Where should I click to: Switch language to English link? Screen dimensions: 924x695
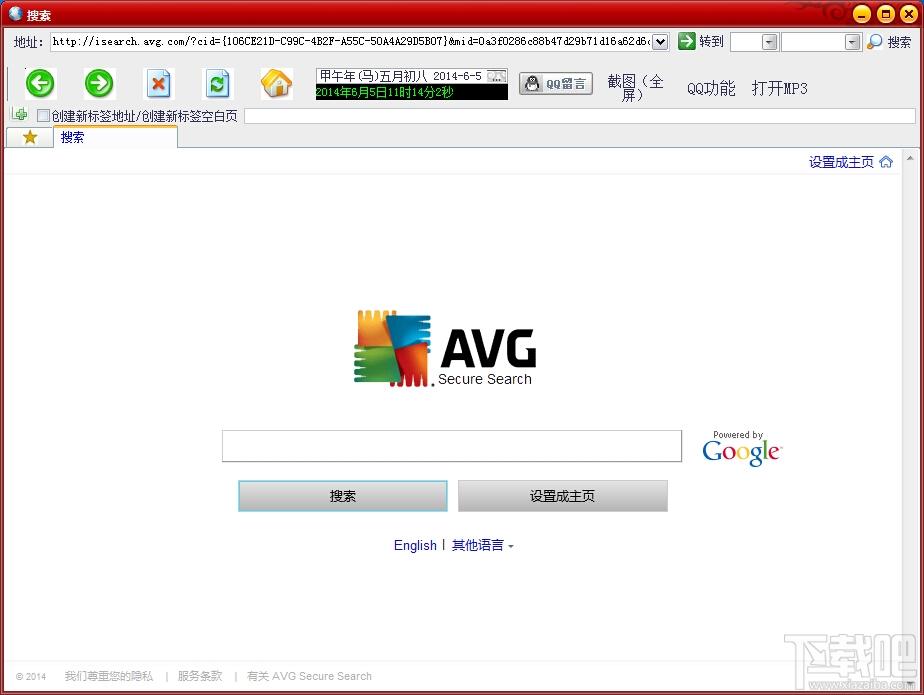coord(415,545)
